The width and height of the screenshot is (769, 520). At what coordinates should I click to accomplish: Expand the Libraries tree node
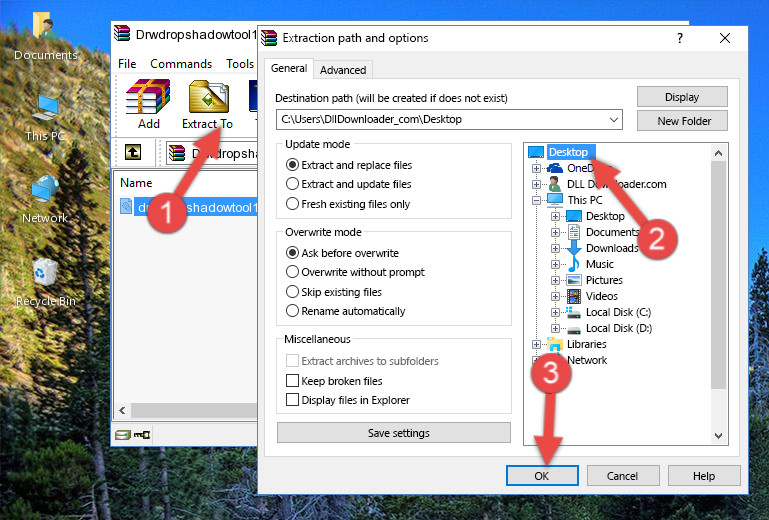coord(537,344)
